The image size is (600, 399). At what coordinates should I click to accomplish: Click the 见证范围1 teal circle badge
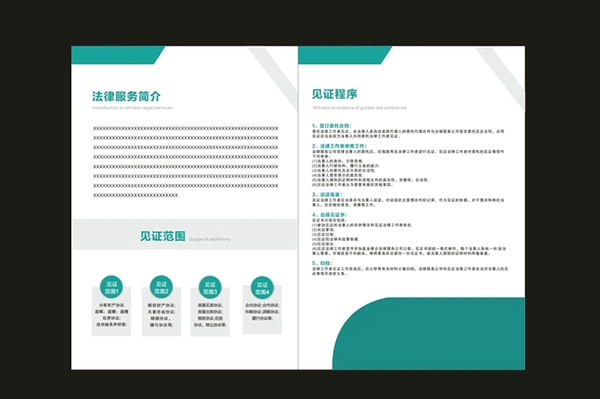[x=111, y=287]
